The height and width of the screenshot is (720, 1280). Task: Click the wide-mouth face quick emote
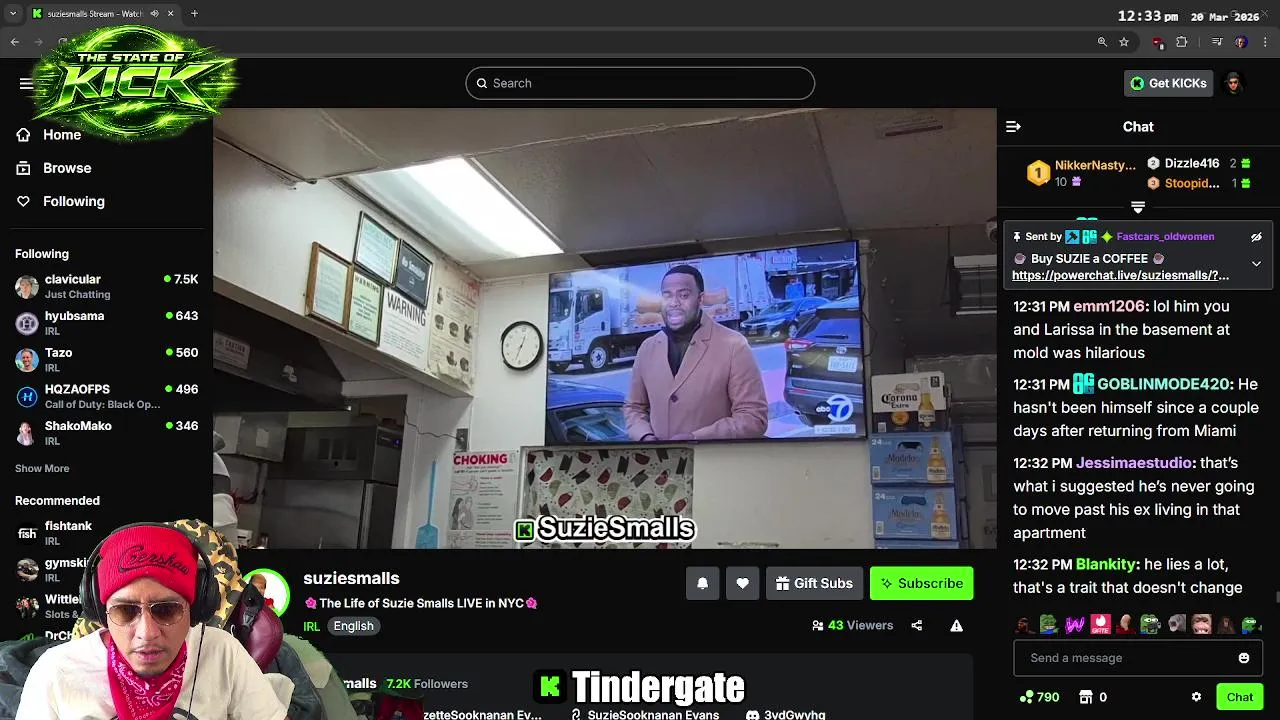1201,625
